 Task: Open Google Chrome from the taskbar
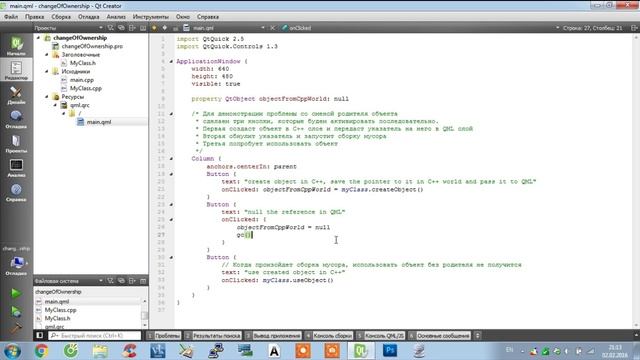pyautogui.click(x=41, y=351)
